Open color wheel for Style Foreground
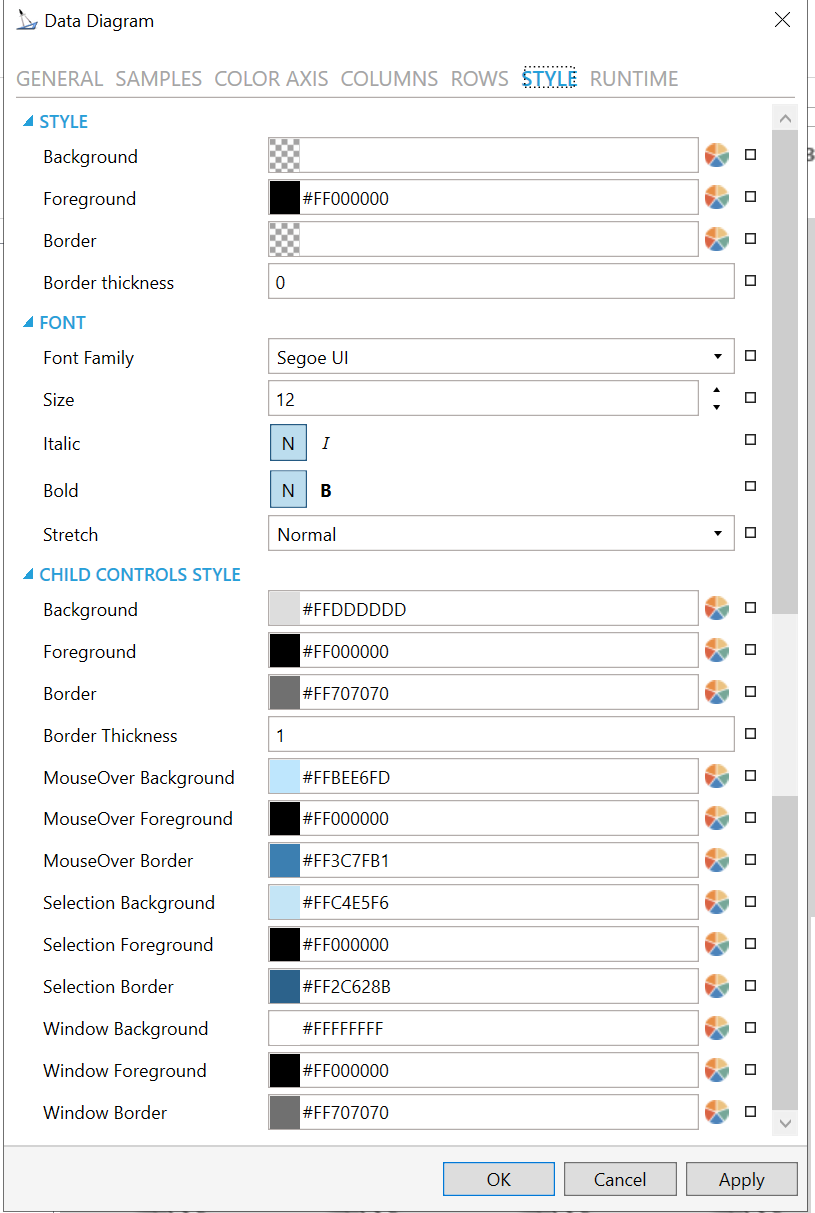The width and height of the screenshot is (815, 1213). 716,198
